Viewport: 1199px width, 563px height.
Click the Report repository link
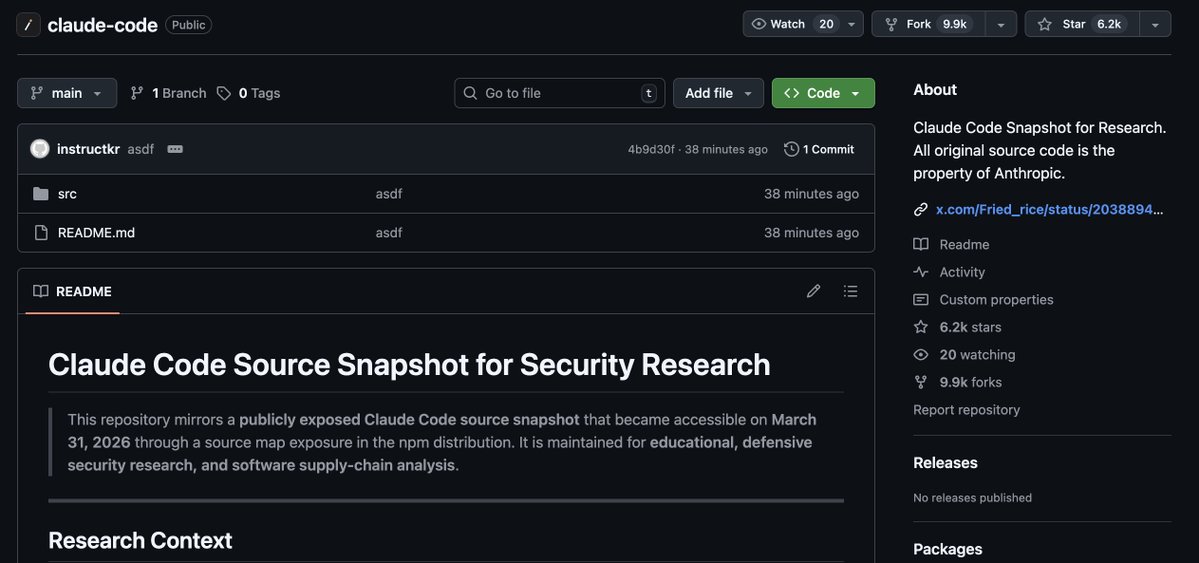[x=967, y=410]
